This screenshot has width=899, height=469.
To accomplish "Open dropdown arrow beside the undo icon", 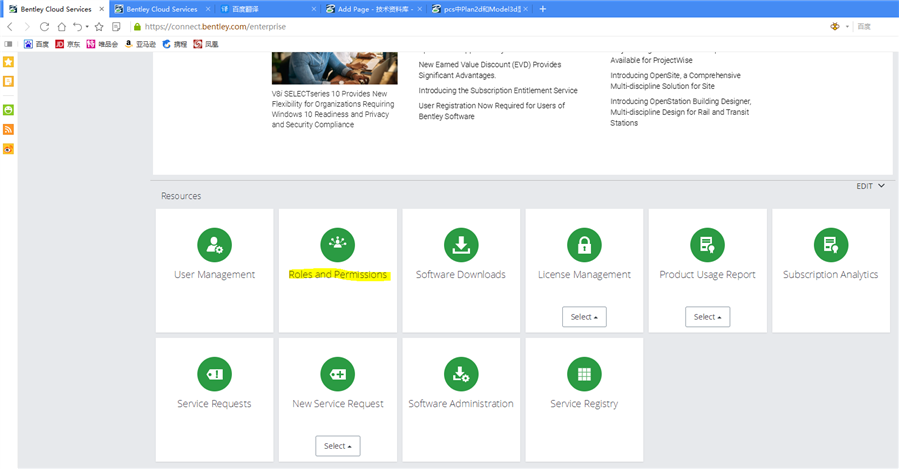I will (87, 27).
